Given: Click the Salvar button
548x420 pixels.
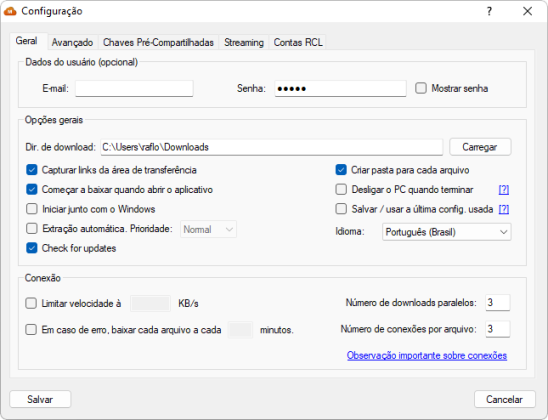Looking at the screenshot, I should [40, 399].
